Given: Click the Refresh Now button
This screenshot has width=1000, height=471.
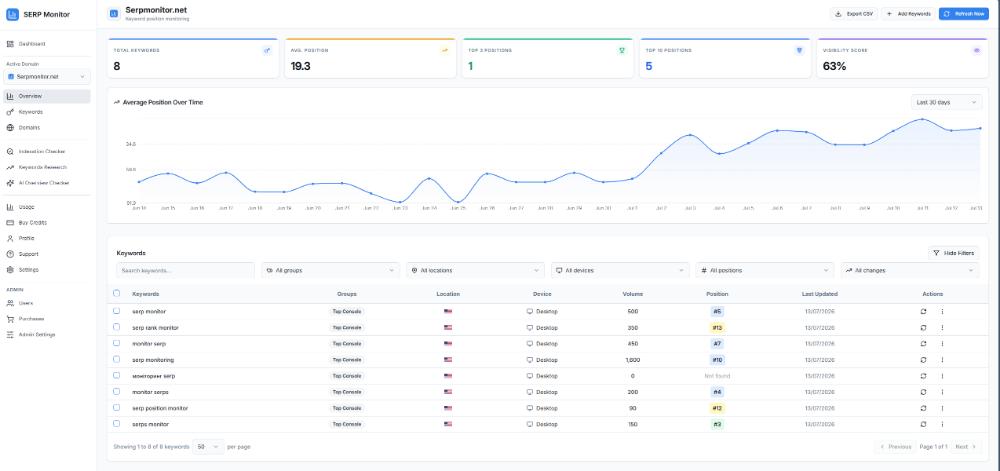Looking at the screenshot, I should (964, 13).
